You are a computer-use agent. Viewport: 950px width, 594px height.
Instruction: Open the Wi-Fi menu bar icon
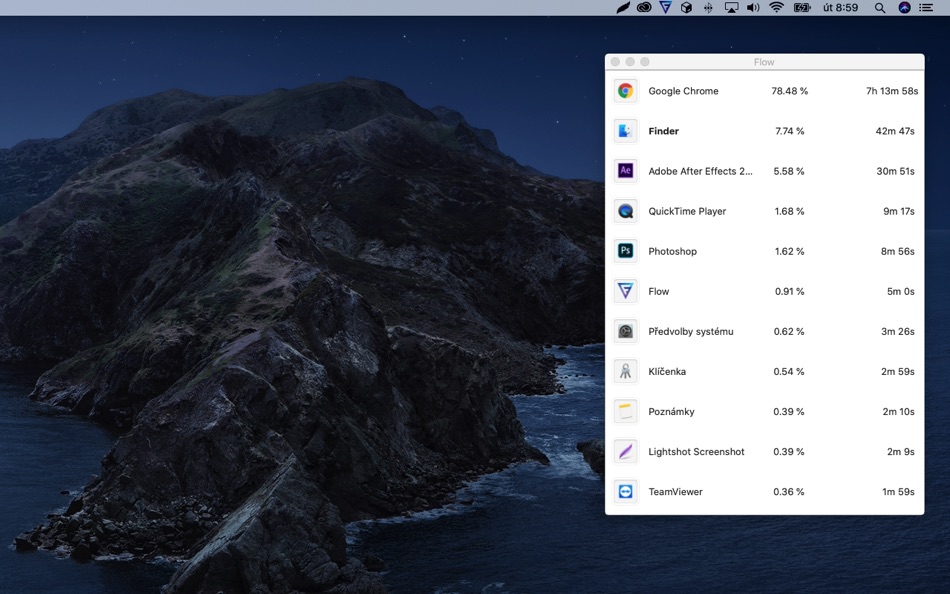click(x=776, y=8)
